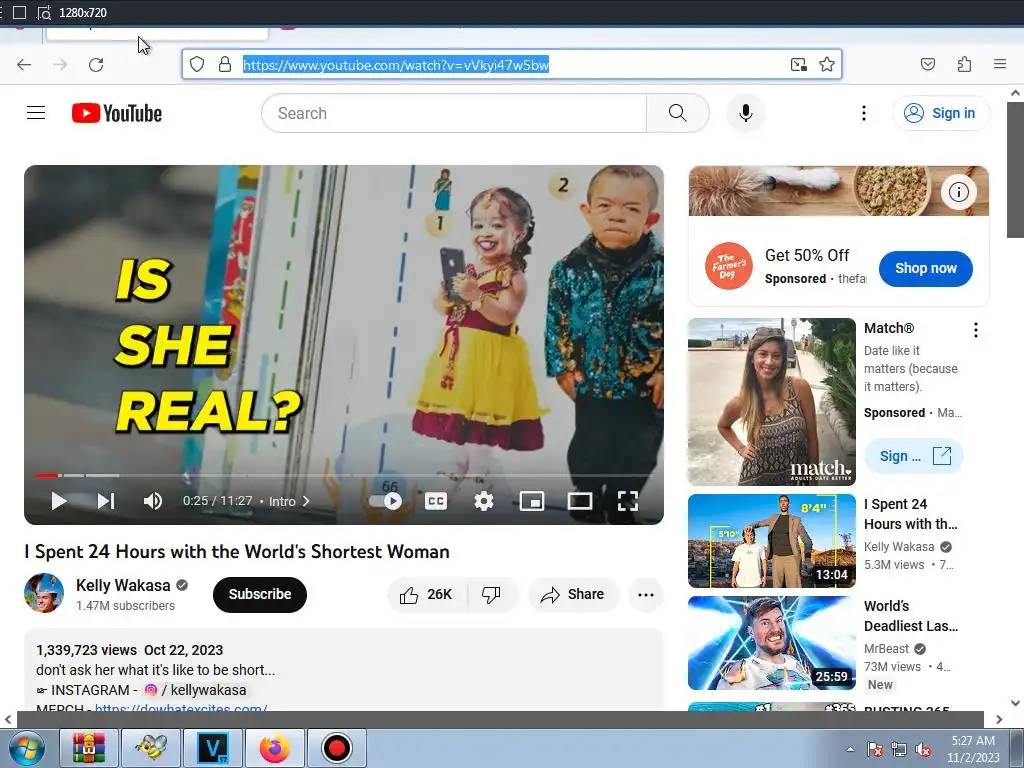Image resolution: width=1024 pixels, height=768 pixels.
Task: Dislike this video
Action: coord(492,594)
